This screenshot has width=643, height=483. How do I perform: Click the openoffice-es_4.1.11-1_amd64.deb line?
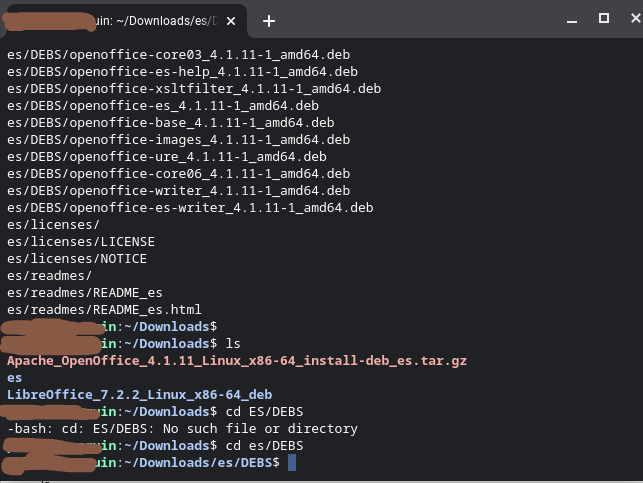(163, 106)
